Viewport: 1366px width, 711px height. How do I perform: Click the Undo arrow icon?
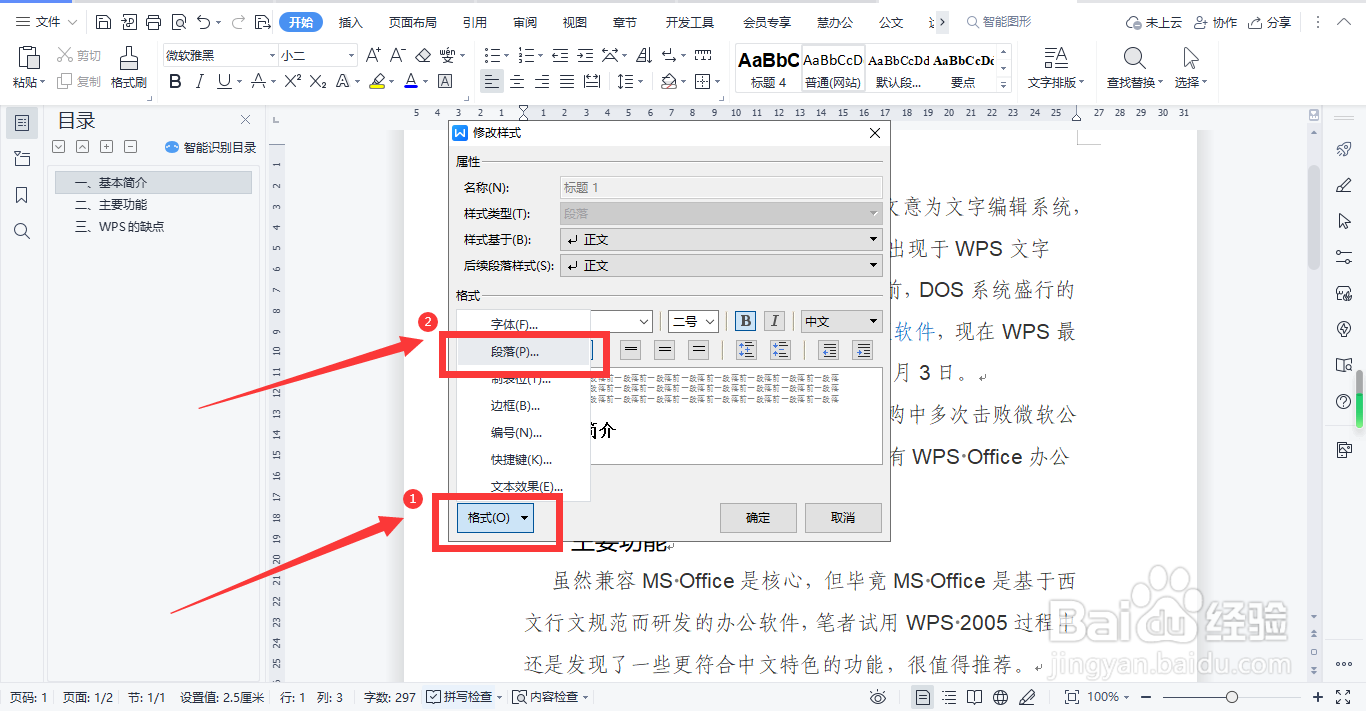204,22
